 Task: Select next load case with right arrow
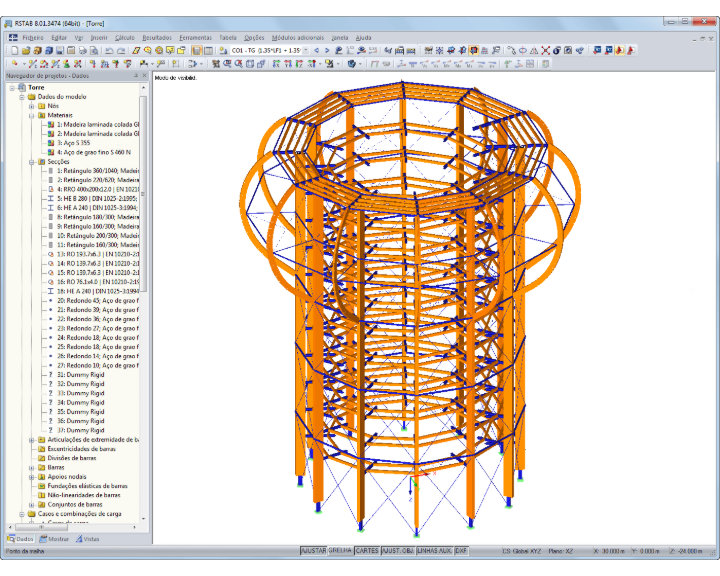point(327,51)
